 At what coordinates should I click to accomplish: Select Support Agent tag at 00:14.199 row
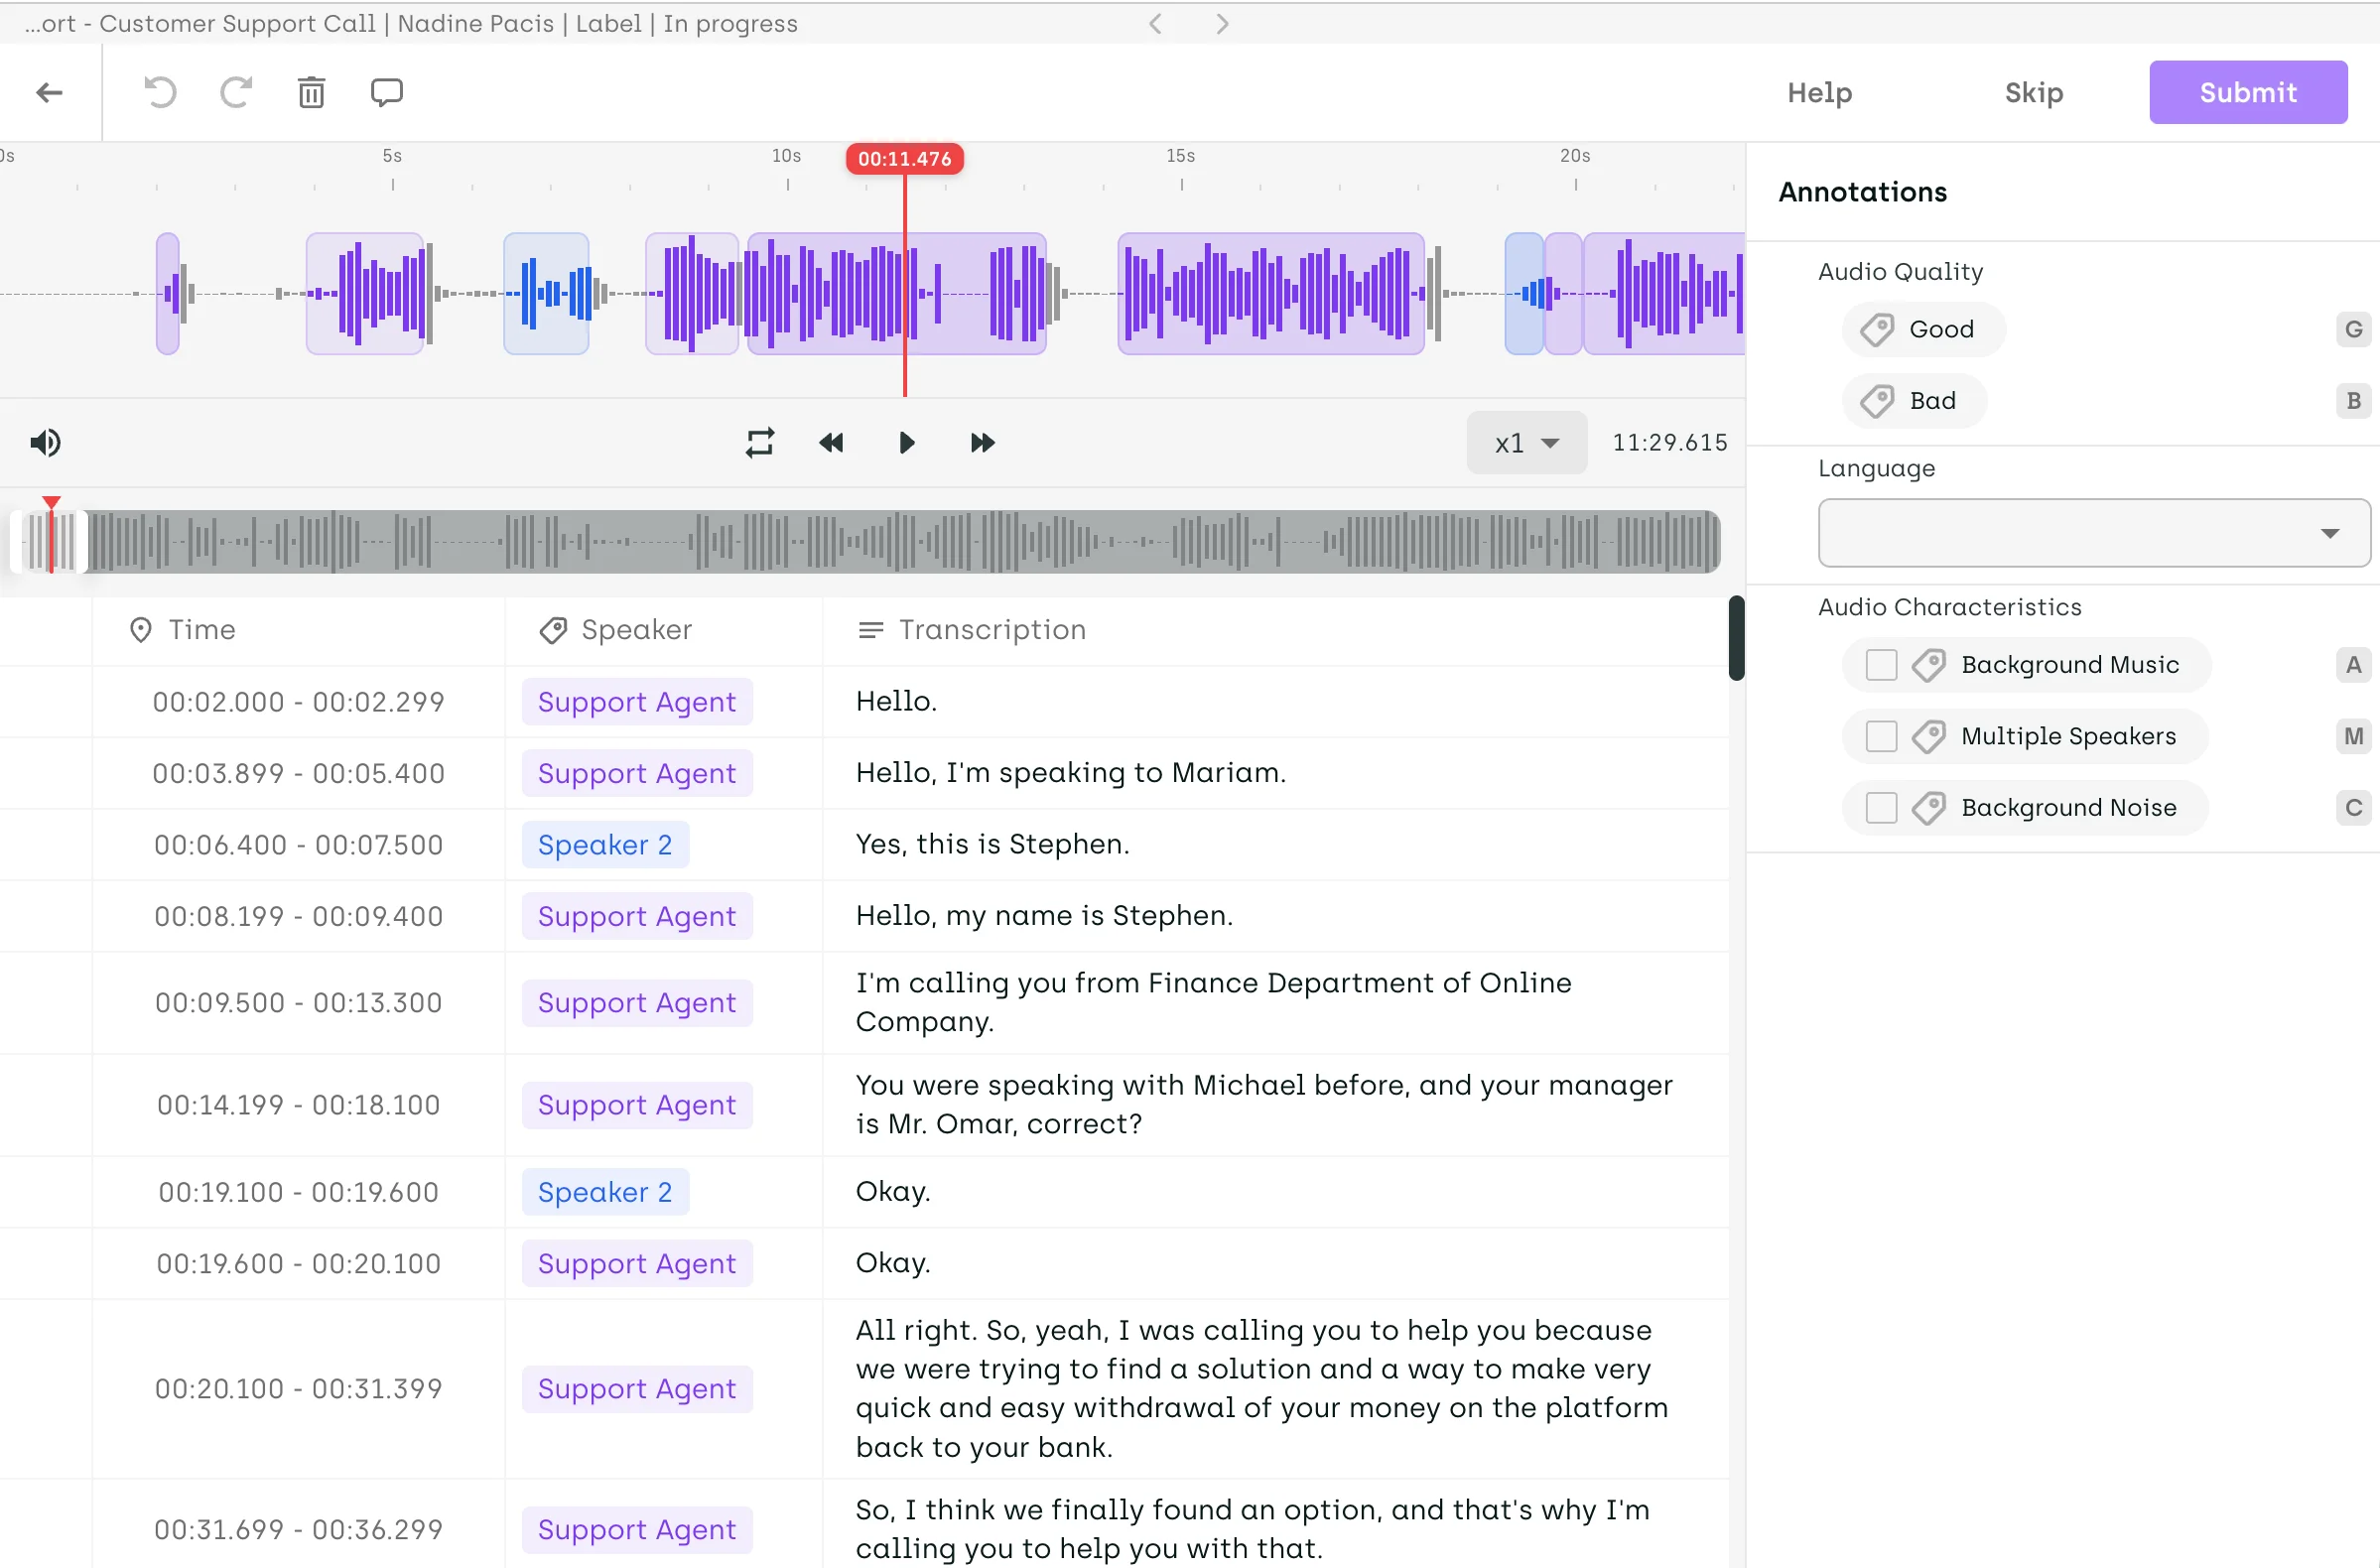click(637, 1105)
